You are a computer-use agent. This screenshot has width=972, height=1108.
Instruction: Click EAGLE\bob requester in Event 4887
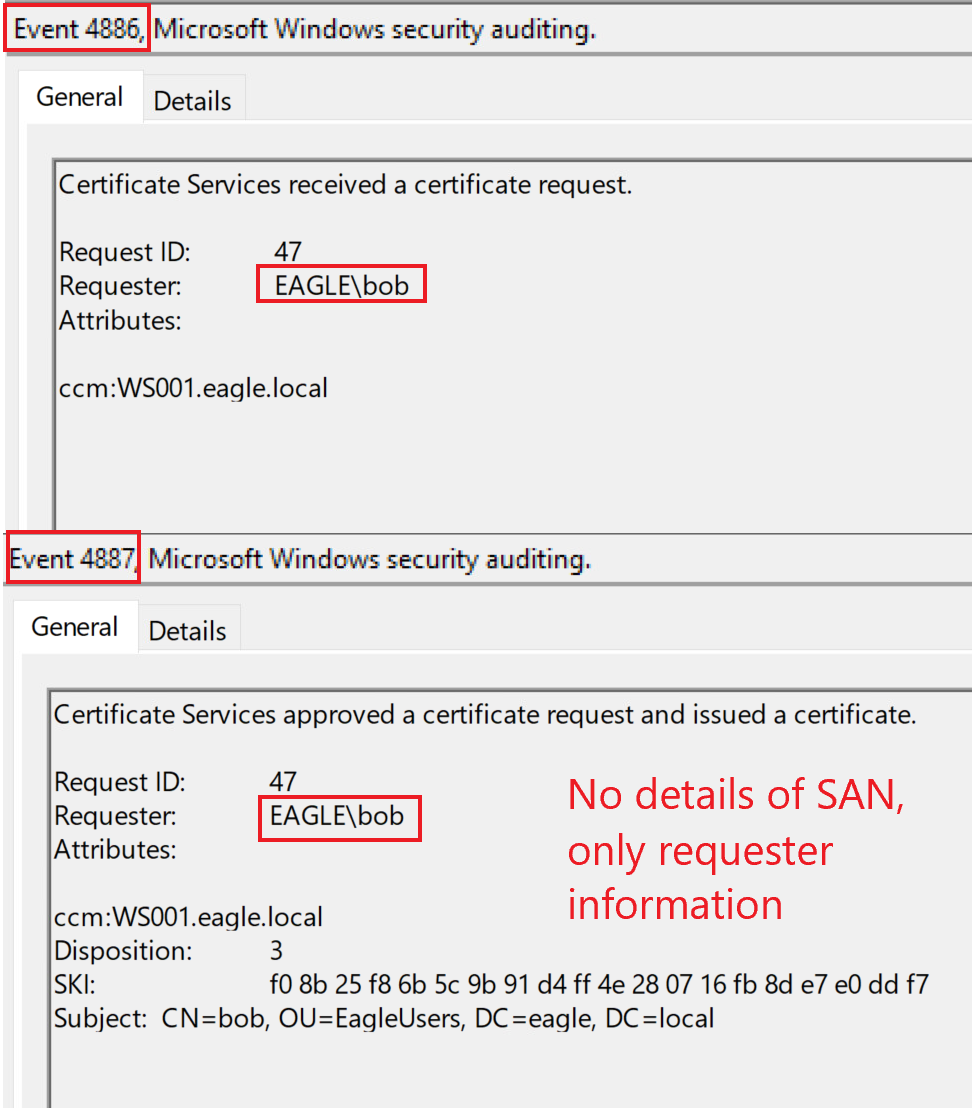337,816
